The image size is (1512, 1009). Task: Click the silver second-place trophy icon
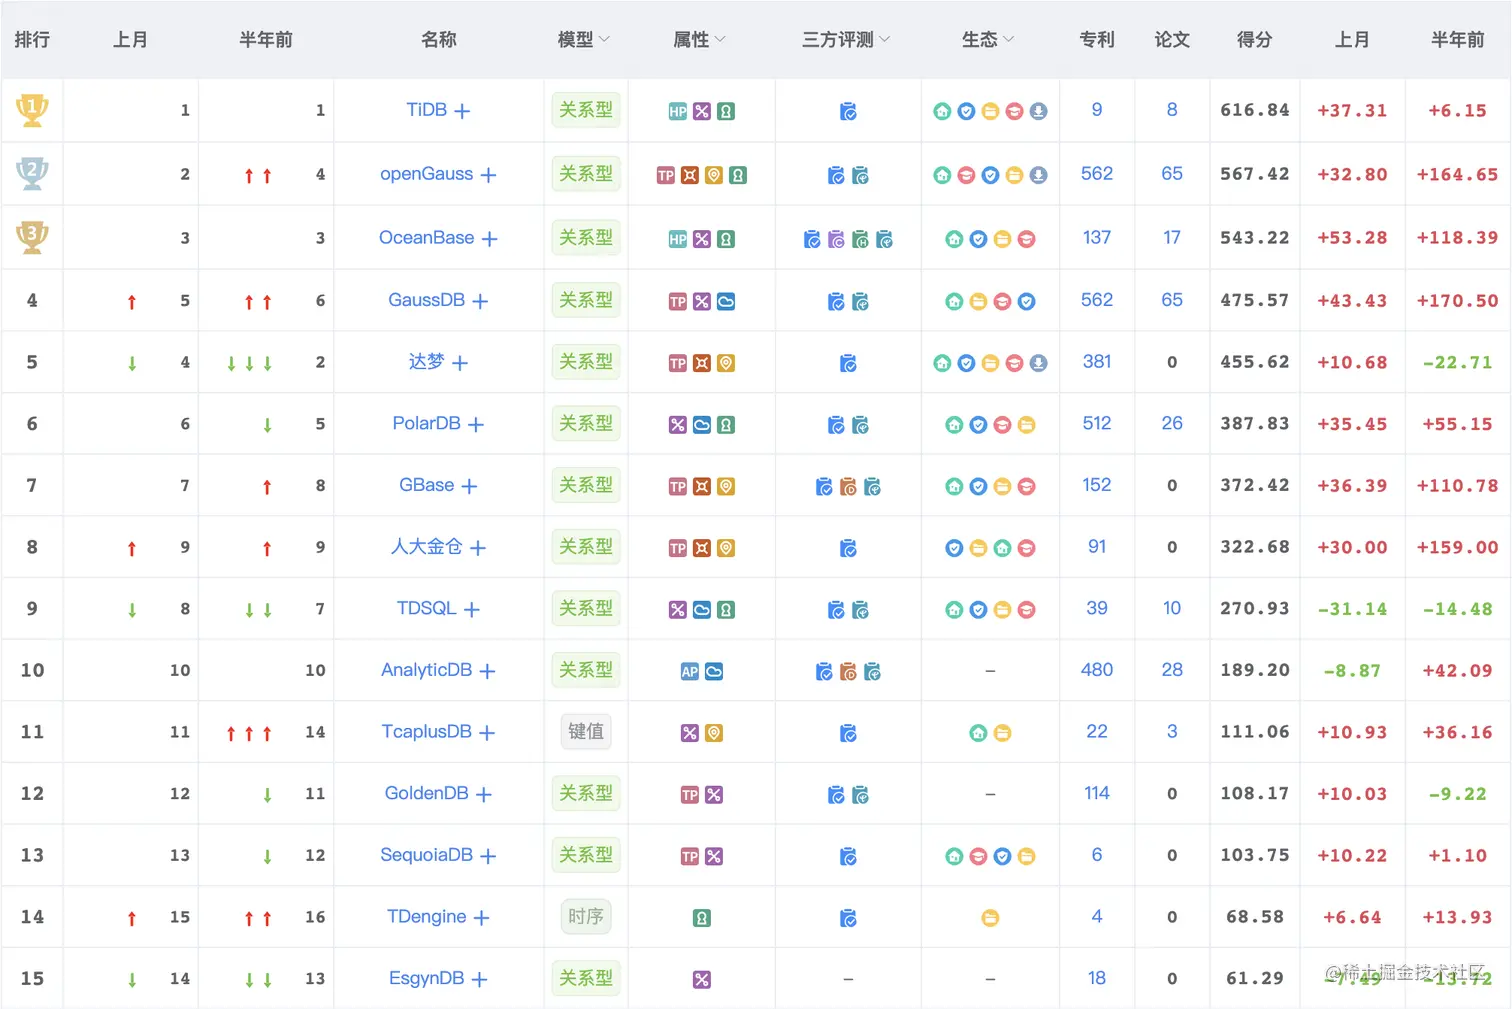[32, 174]
